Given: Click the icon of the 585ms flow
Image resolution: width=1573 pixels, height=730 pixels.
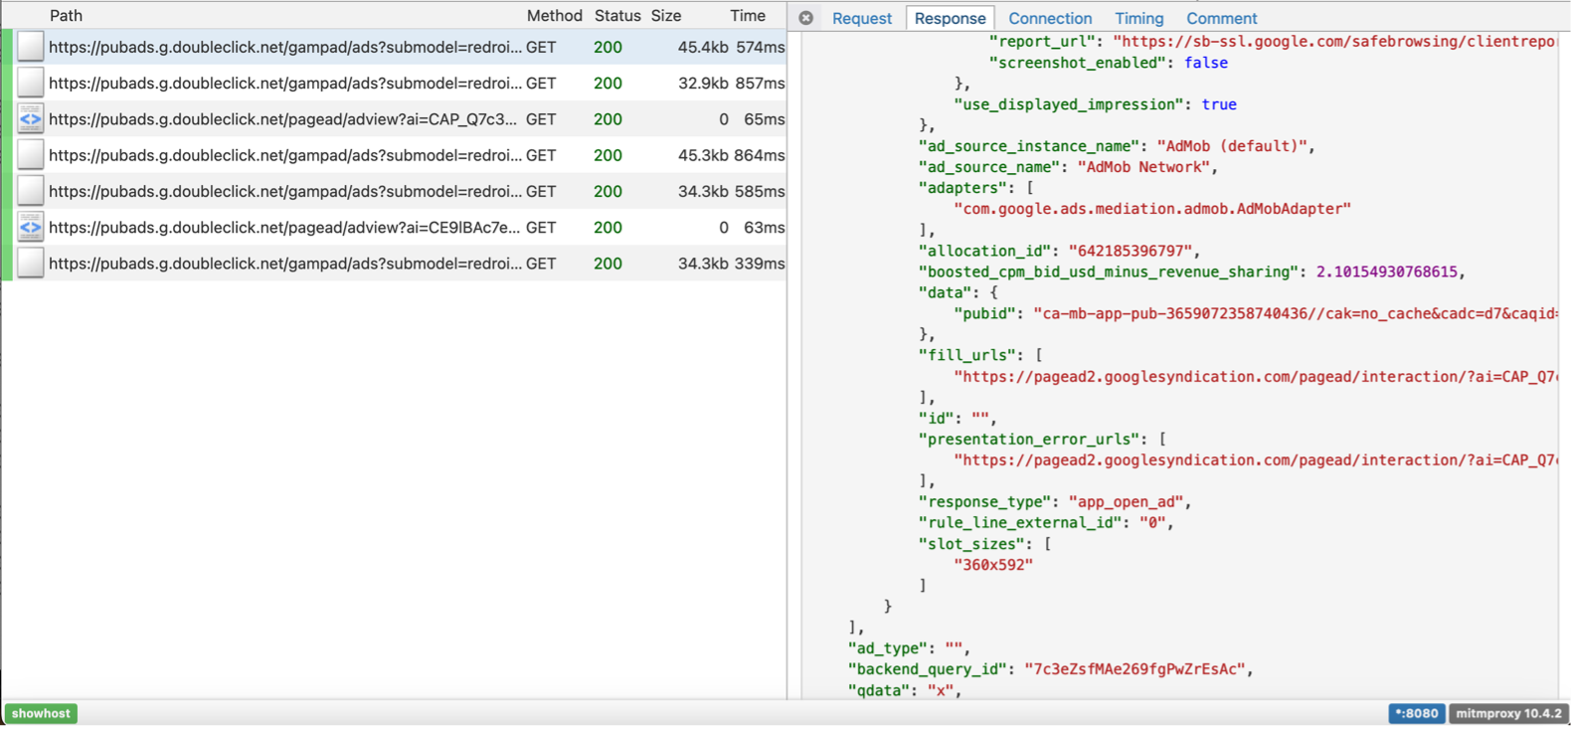Looking at the screenshot, I should (x=31, y=191).
